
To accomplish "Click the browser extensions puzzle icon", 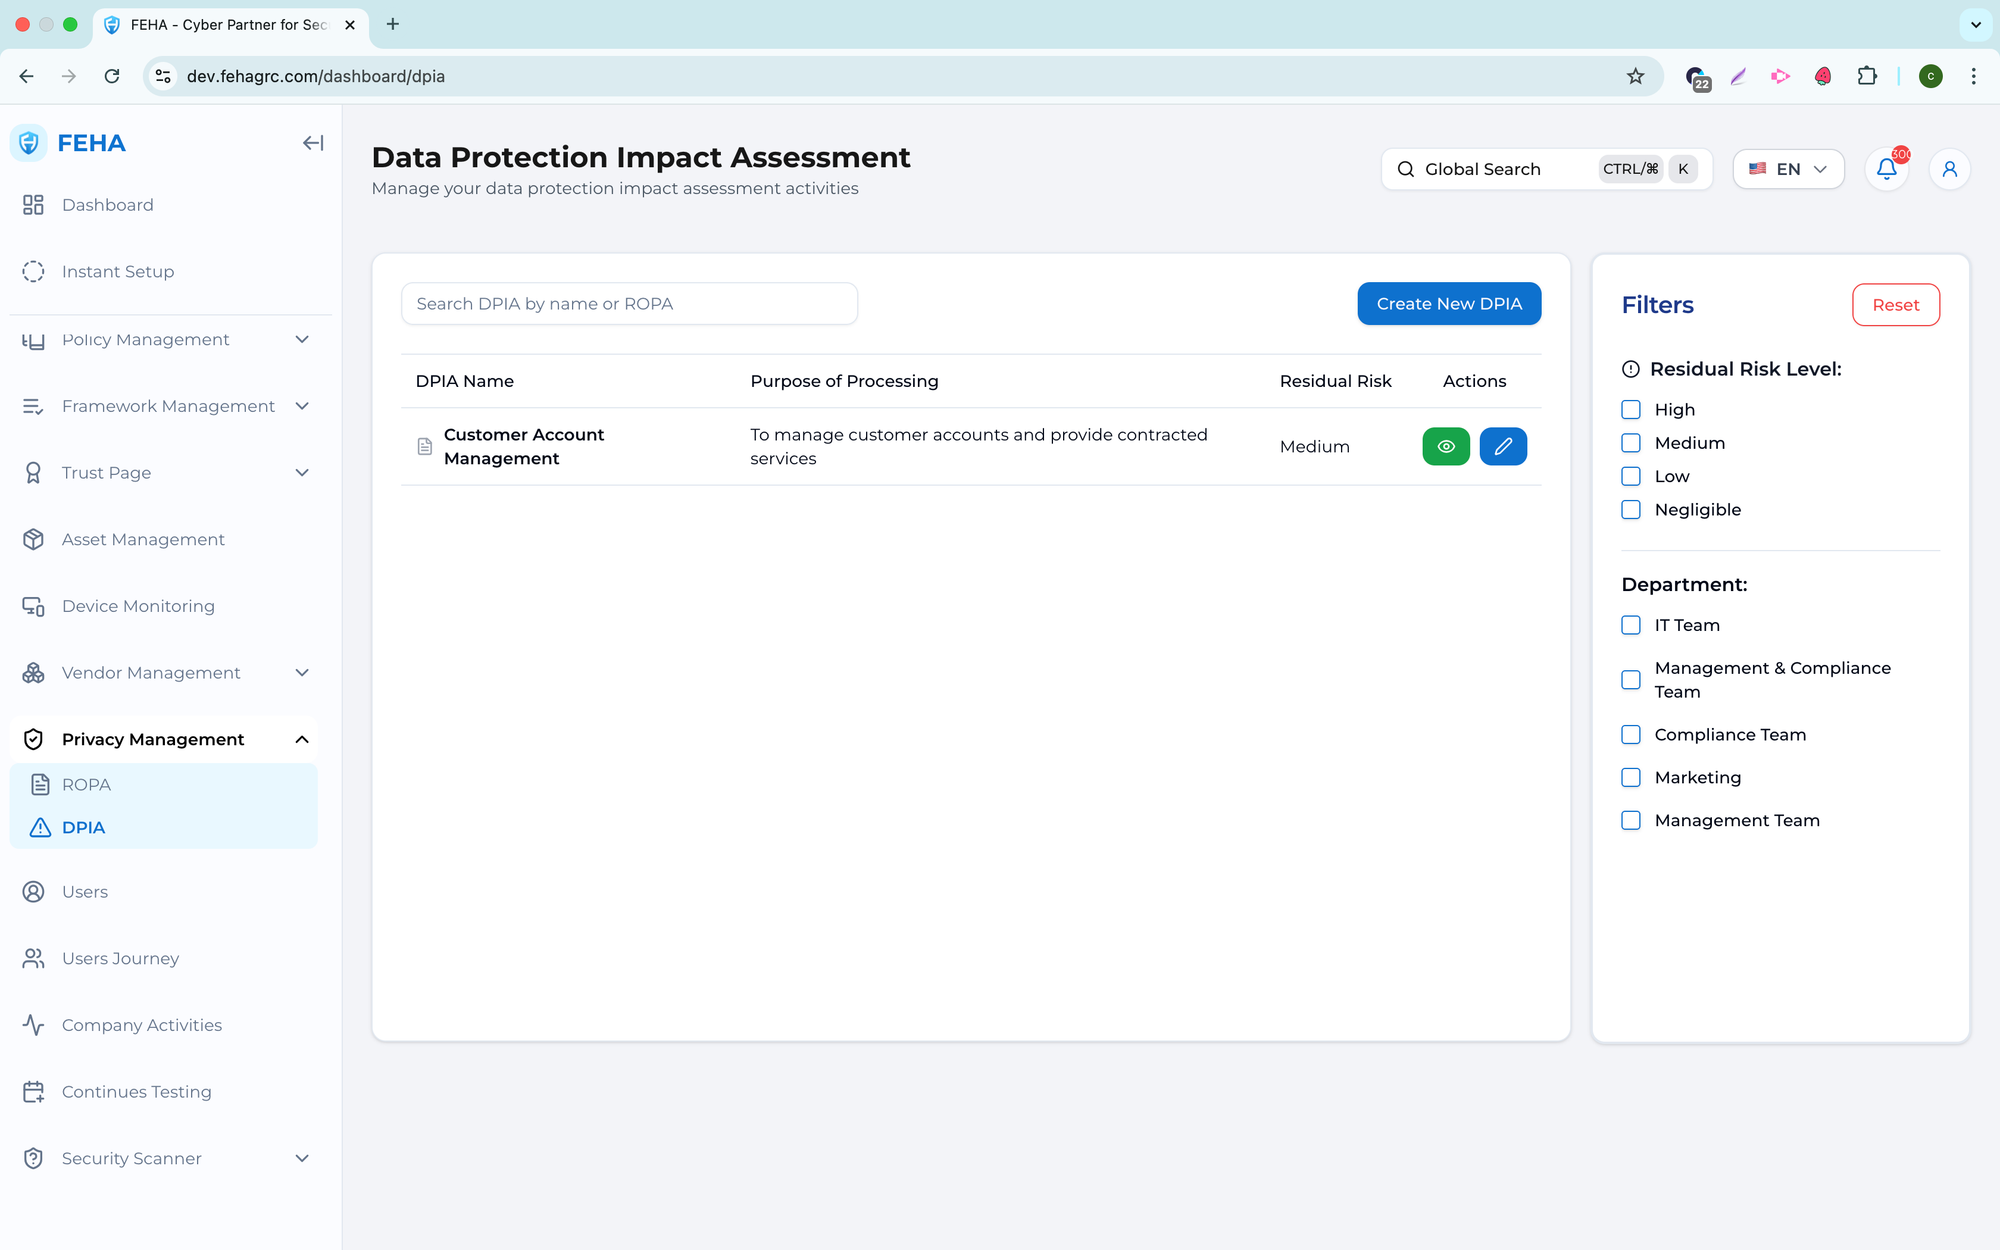I will pyautogui.click(x=1866, y=76).
